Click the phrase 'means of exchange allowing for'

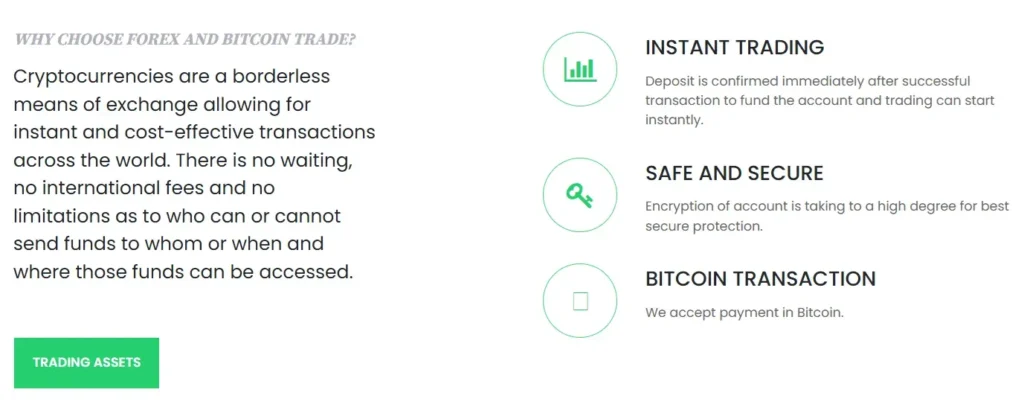pyautogui.click(x=163, y=104)
